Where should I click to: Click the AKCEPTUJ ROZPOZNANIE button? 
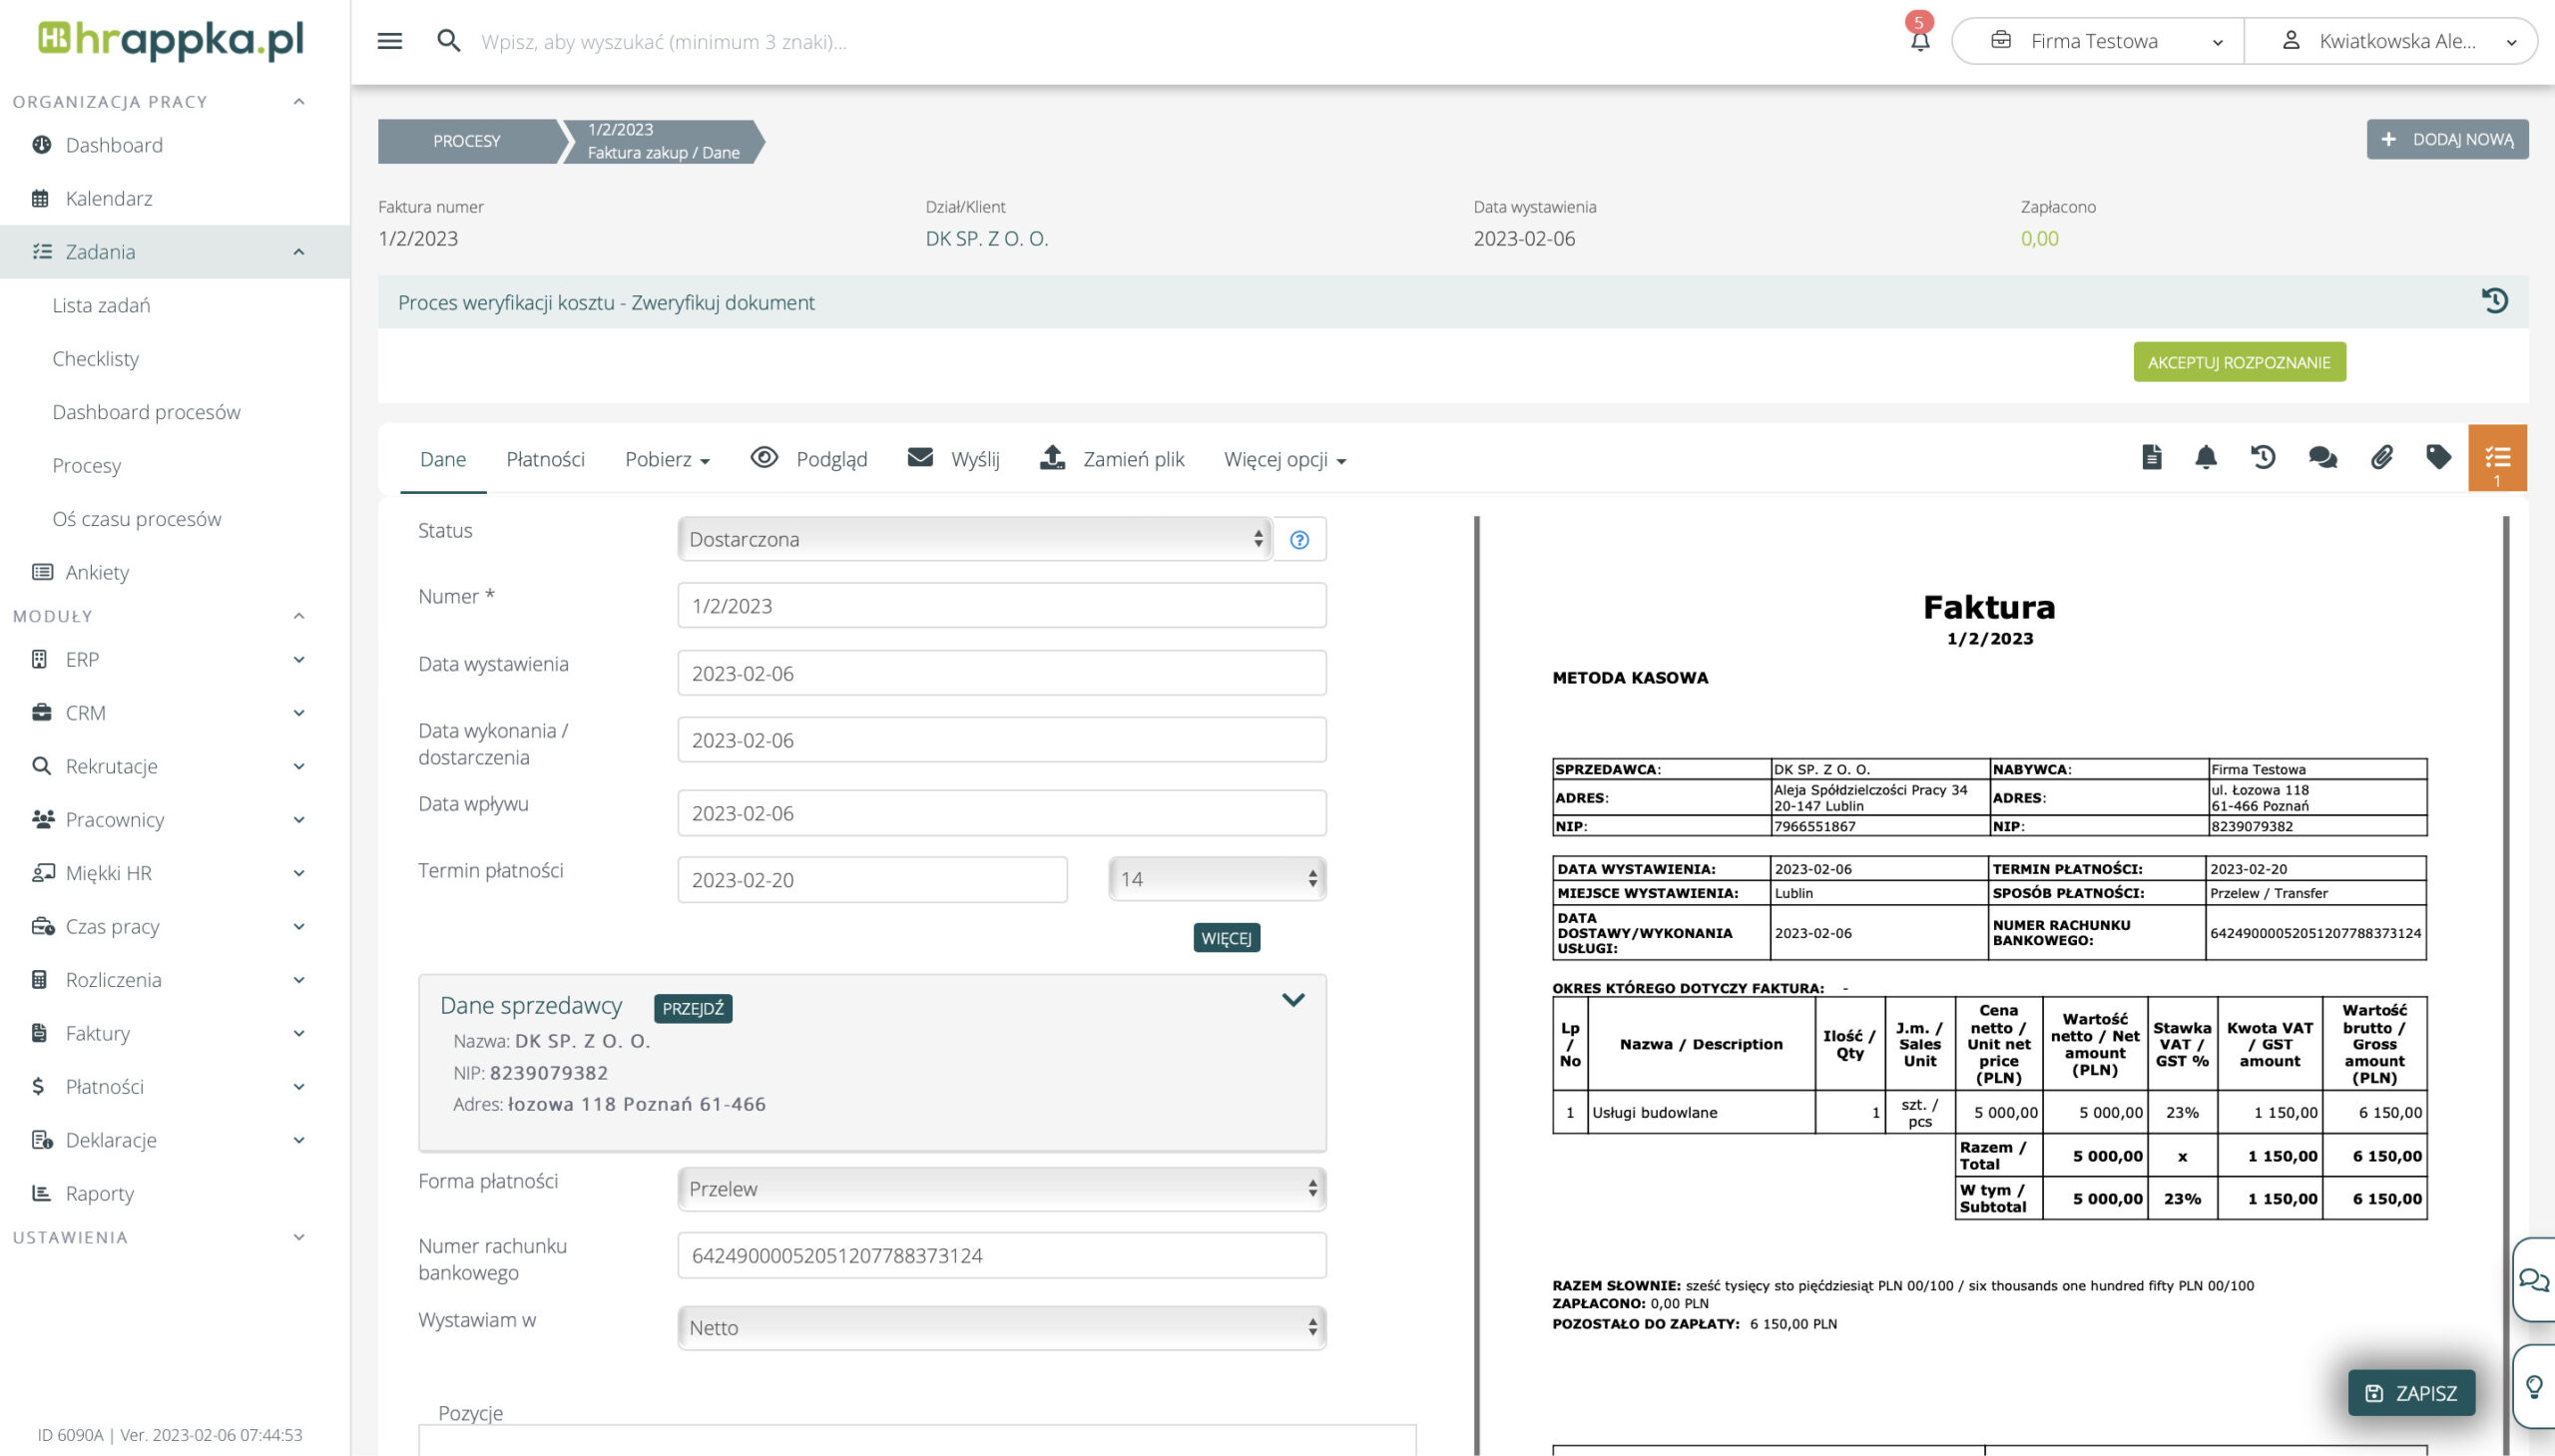coord(2239,362)
